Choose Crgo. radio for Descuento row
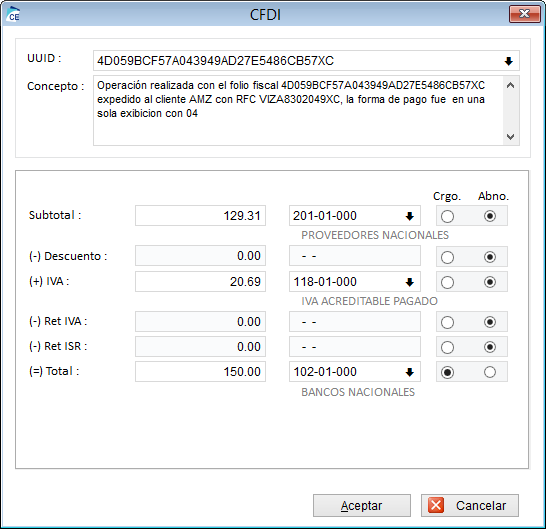 coord(447,257)
